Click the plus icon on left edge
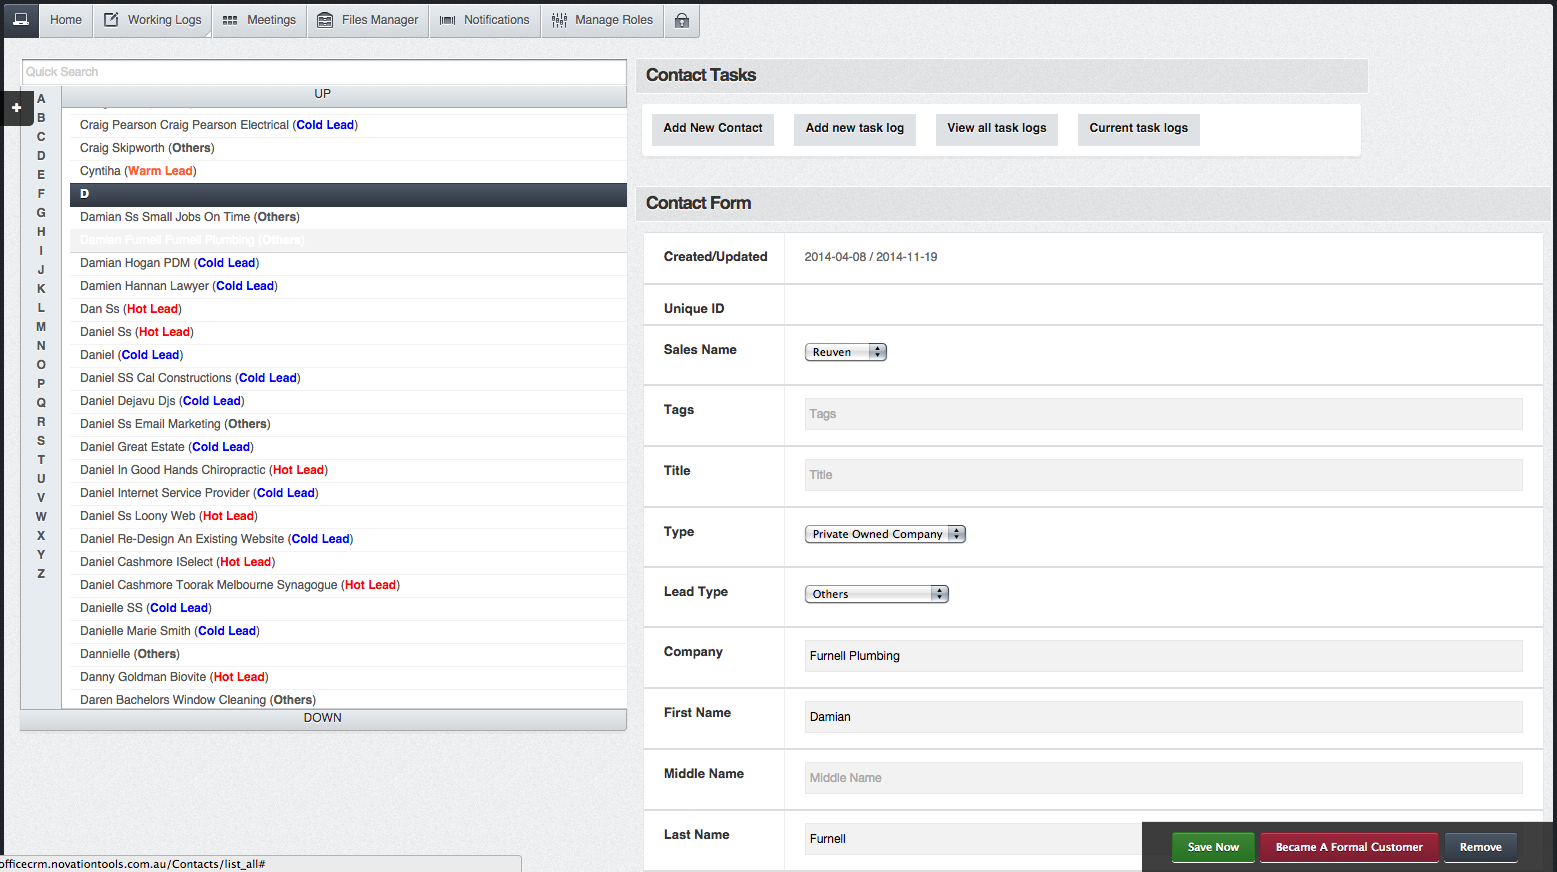 pyautogui.click(x=16, y=108)
